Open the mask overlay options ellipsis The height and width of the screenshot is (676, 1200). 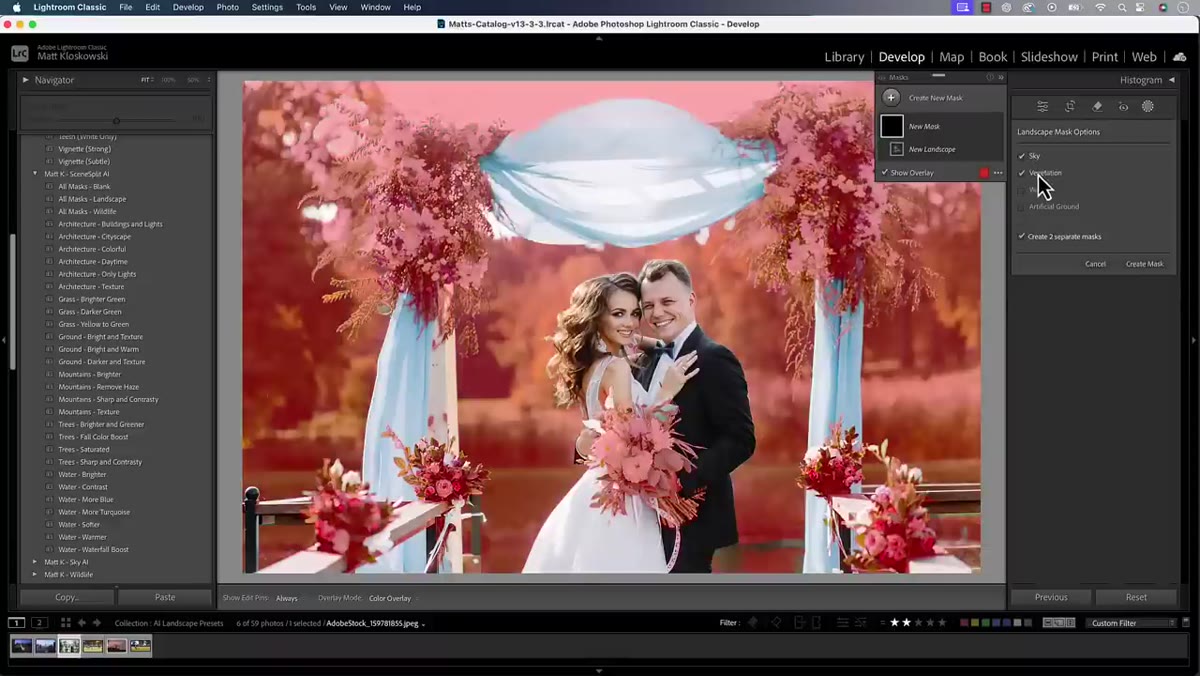coord(998,173)
